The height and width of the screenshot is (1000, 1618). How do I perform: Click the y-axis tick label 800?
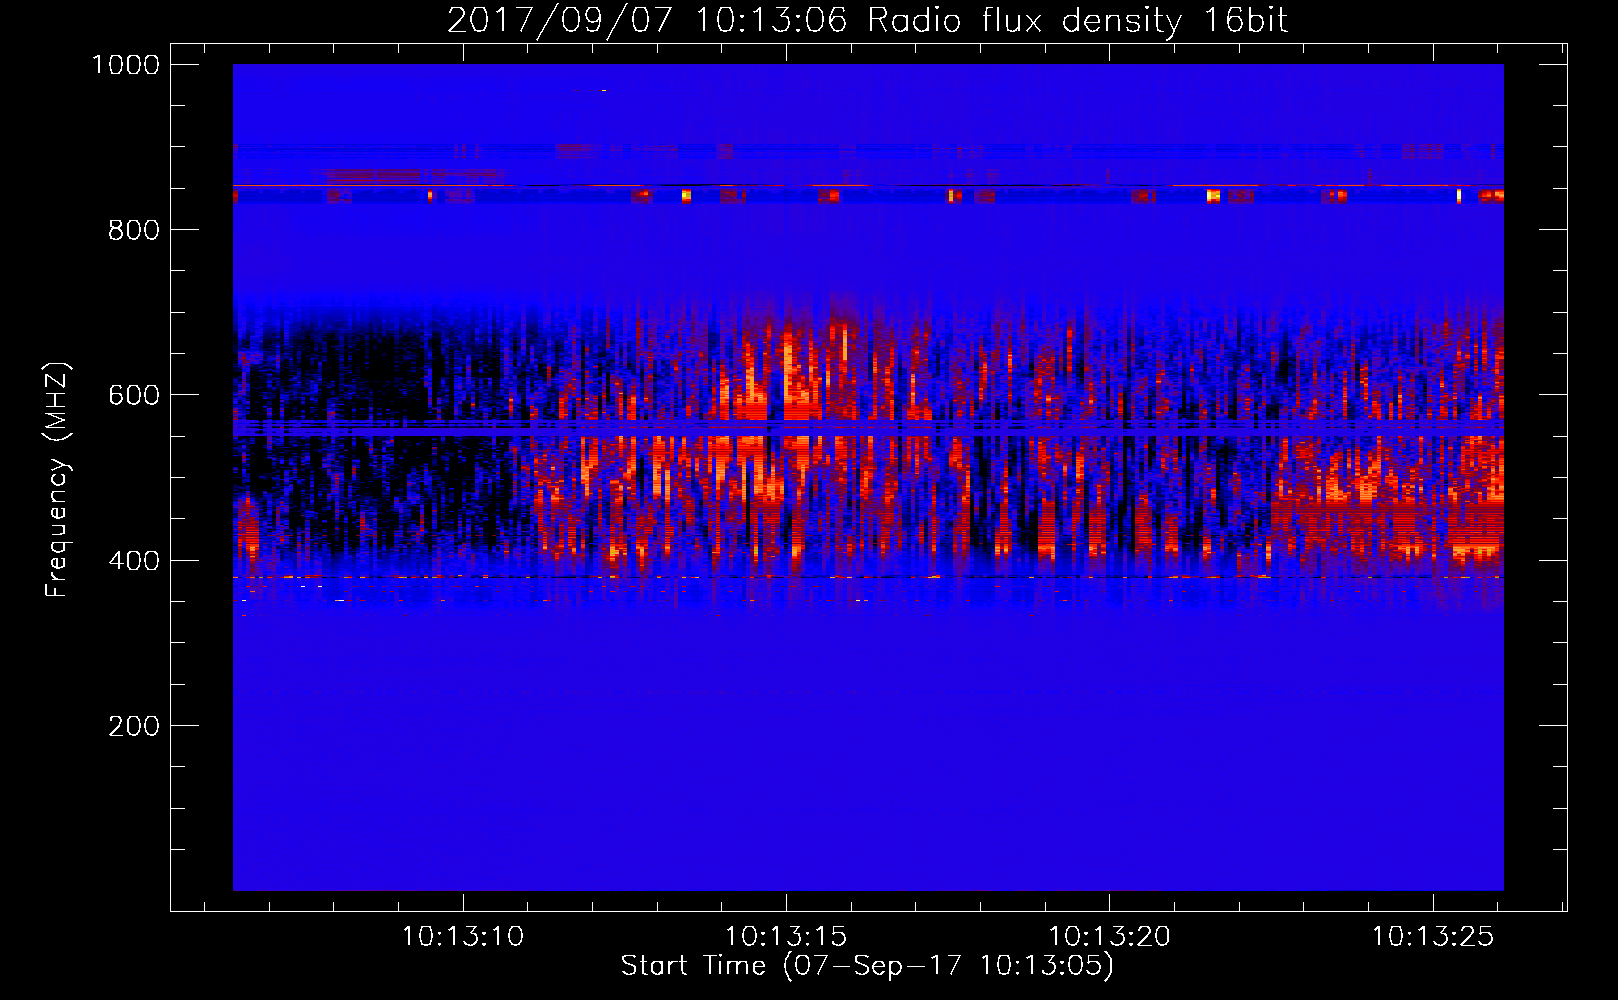click(133, 230)
